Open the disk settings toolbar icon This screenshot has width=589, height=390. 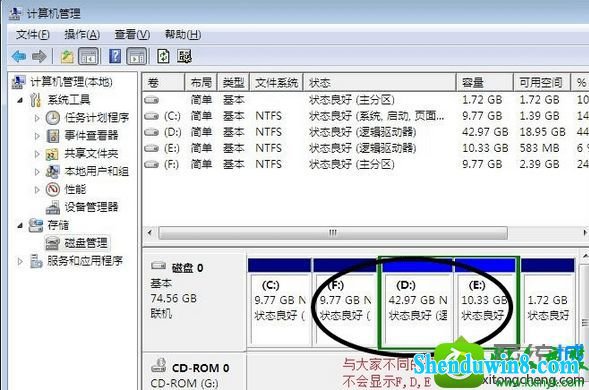184,56
